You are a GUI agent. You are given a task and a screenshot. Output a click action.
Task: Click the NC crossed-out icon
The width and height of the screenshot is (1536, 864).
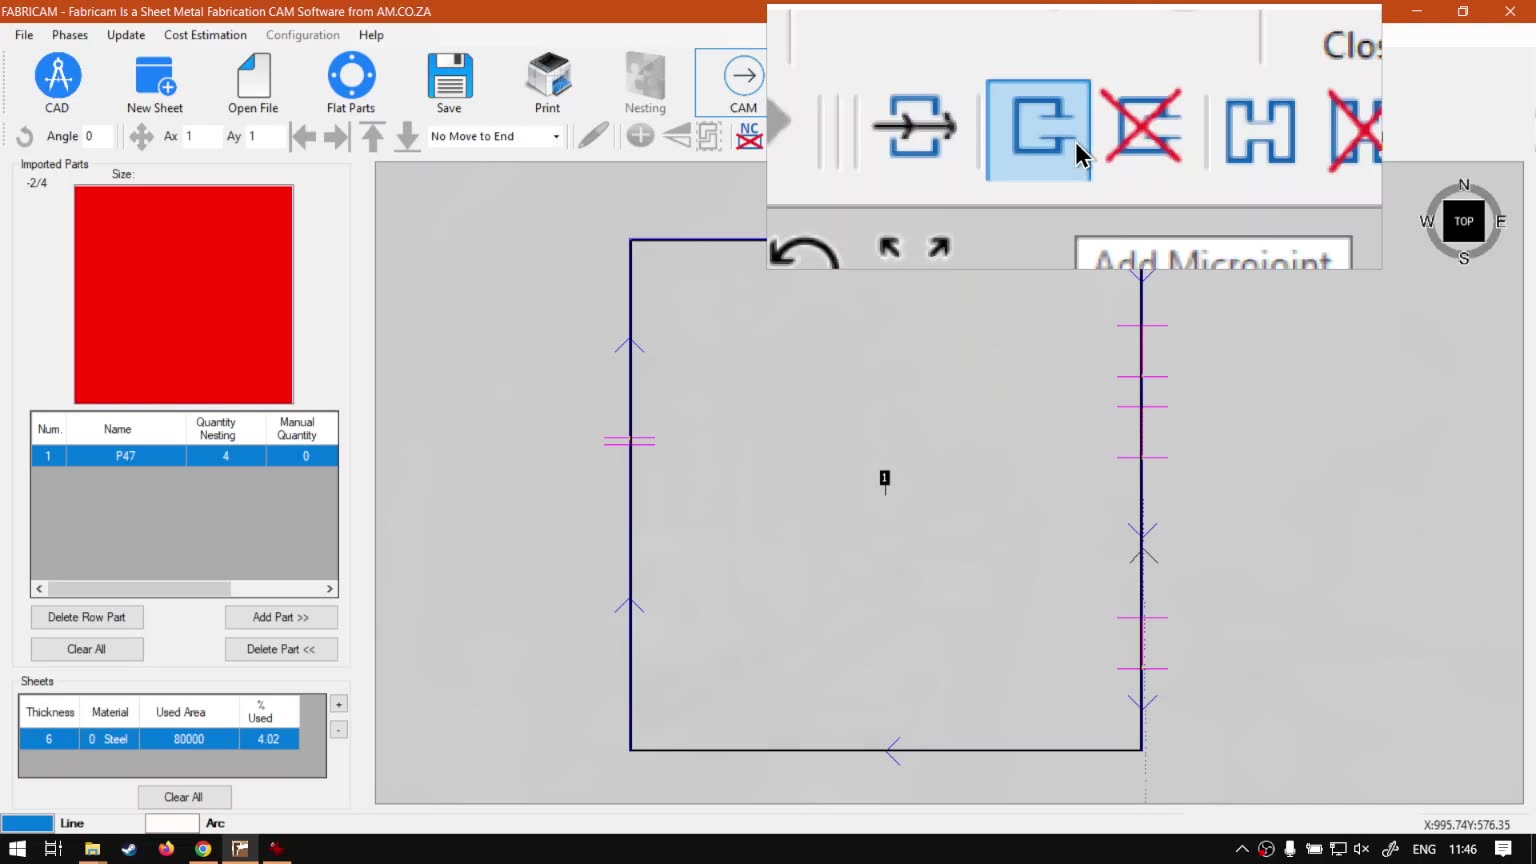tap(749, 136)
